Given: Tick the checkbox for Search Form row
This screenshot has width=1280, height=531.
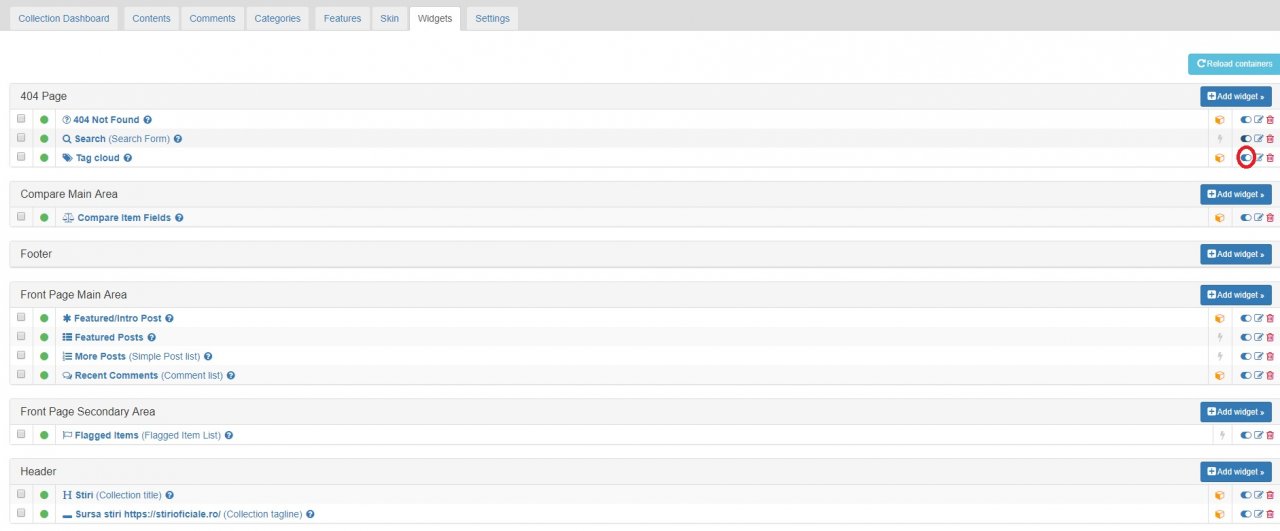Looking at the screenshot, I should click(21, 138).
